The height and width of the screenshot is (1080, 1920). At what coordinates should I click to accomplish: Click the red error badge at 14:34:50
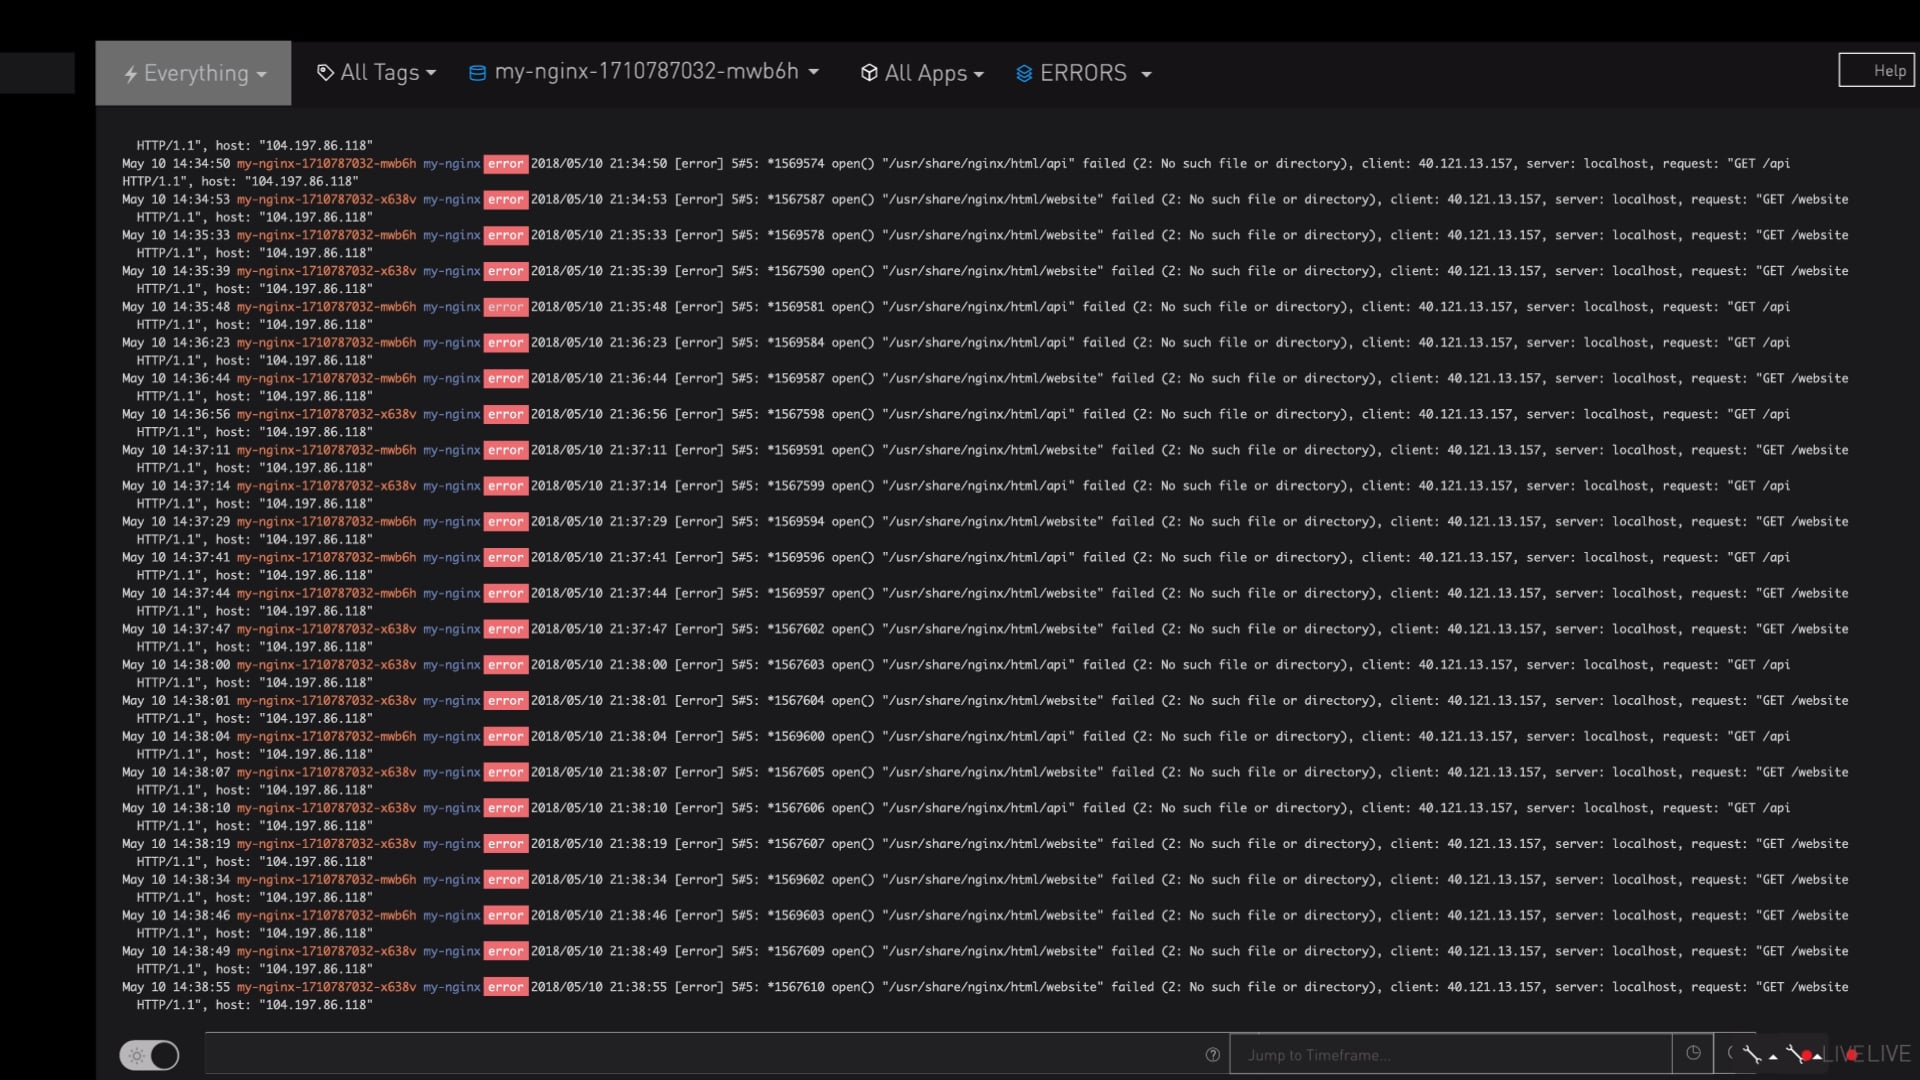click(x=506, y=164)
